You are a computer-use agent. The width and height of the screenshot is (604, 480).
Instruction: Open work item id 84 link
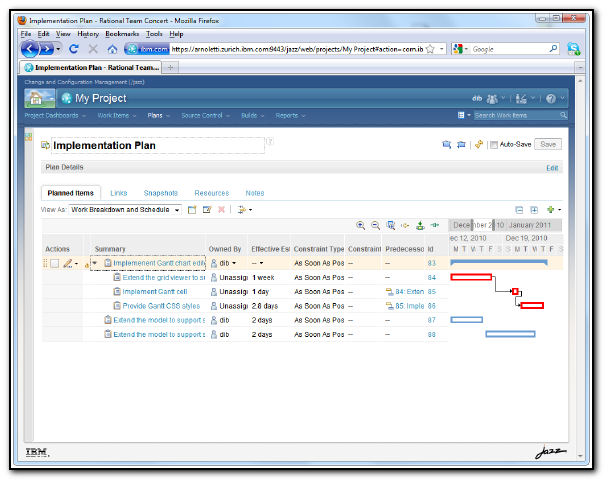[431, 277]
